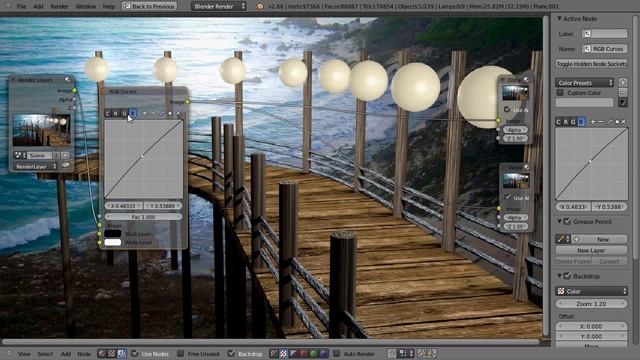640x360 pixels.
Task: Toggle Use Alpha on upper Composite node
Action: click(507, 109)
